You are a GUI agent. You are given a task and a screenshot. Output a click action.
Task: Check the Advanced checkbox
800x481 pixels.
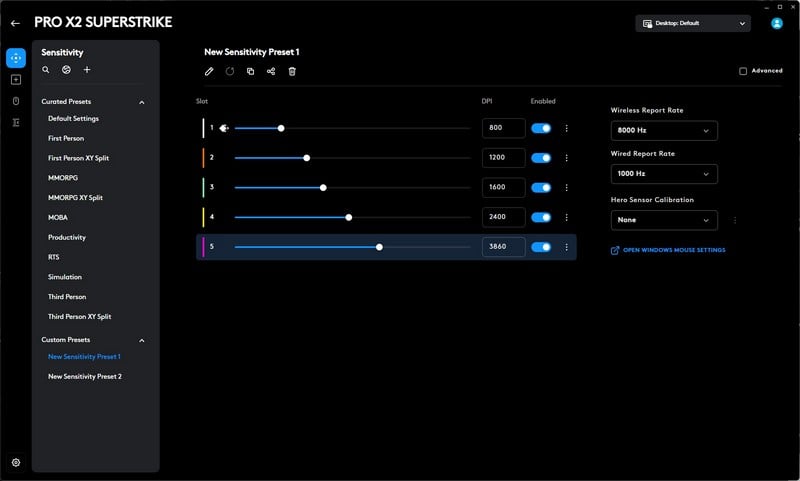tap(743, 71)
